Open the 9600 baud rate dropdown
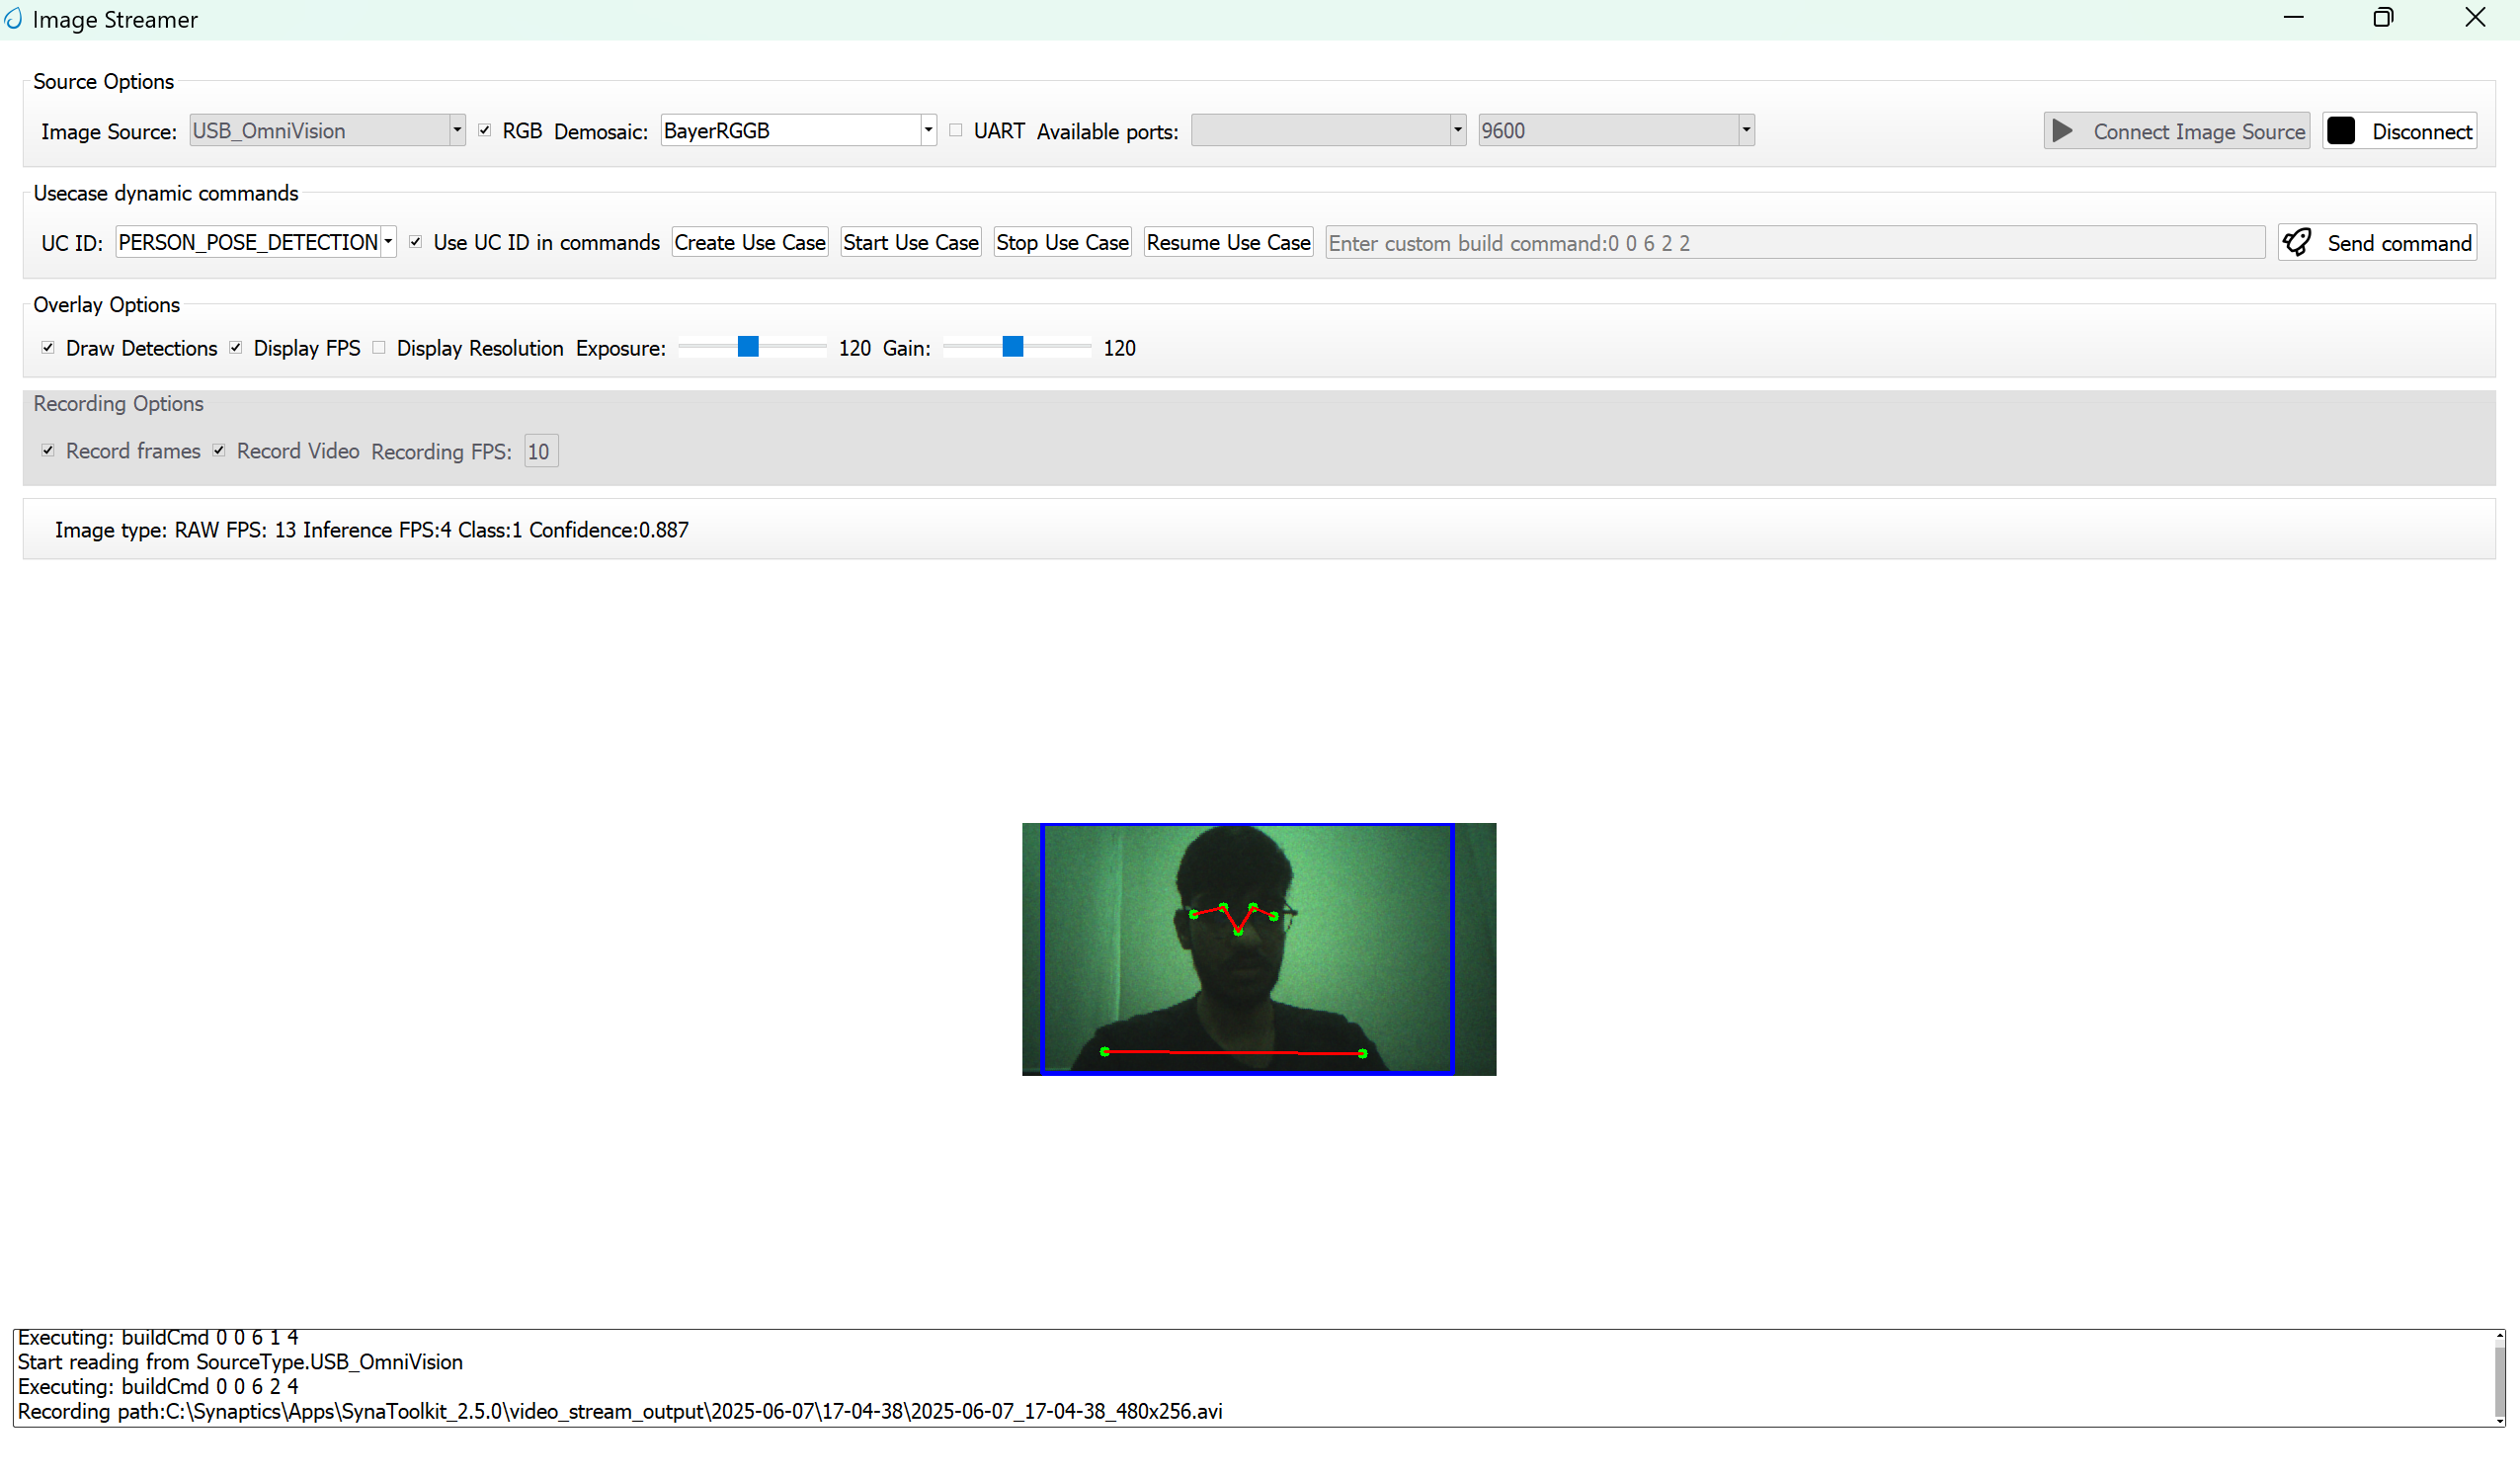Viewport: 2520px width, 1479px height. (1745, 130)
